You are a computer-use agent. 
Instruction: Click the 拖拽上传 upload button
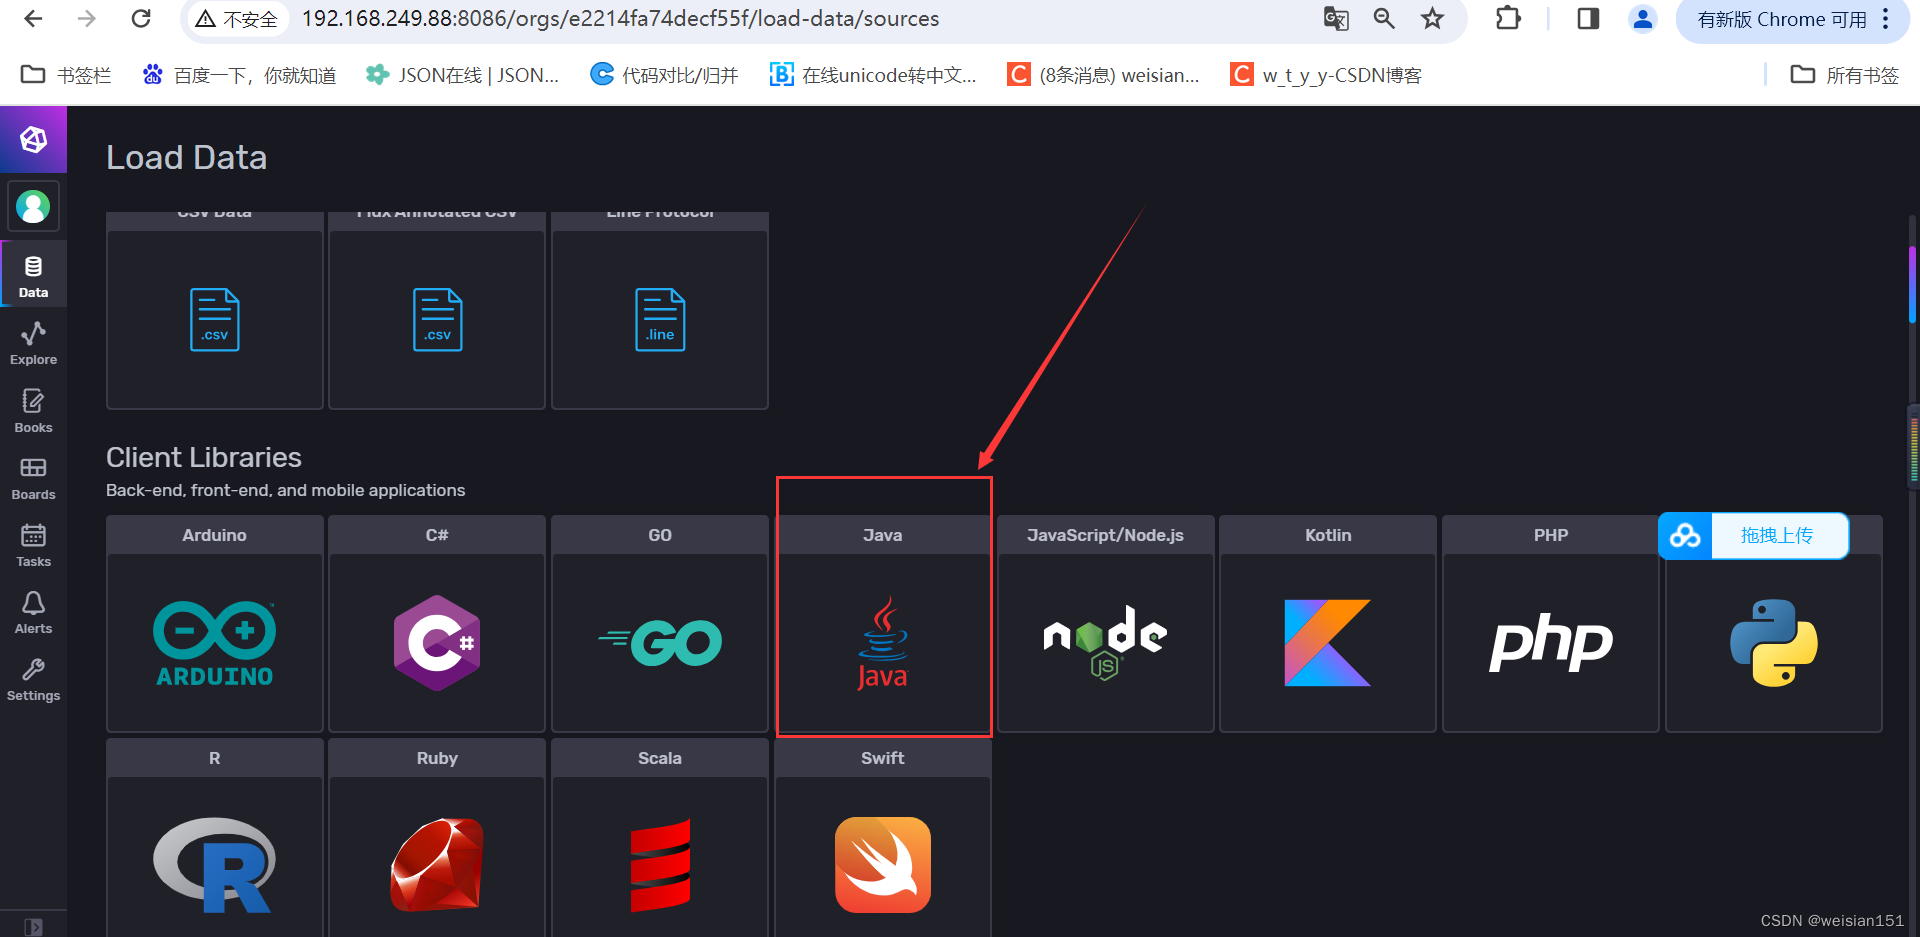pos(1776,536)
